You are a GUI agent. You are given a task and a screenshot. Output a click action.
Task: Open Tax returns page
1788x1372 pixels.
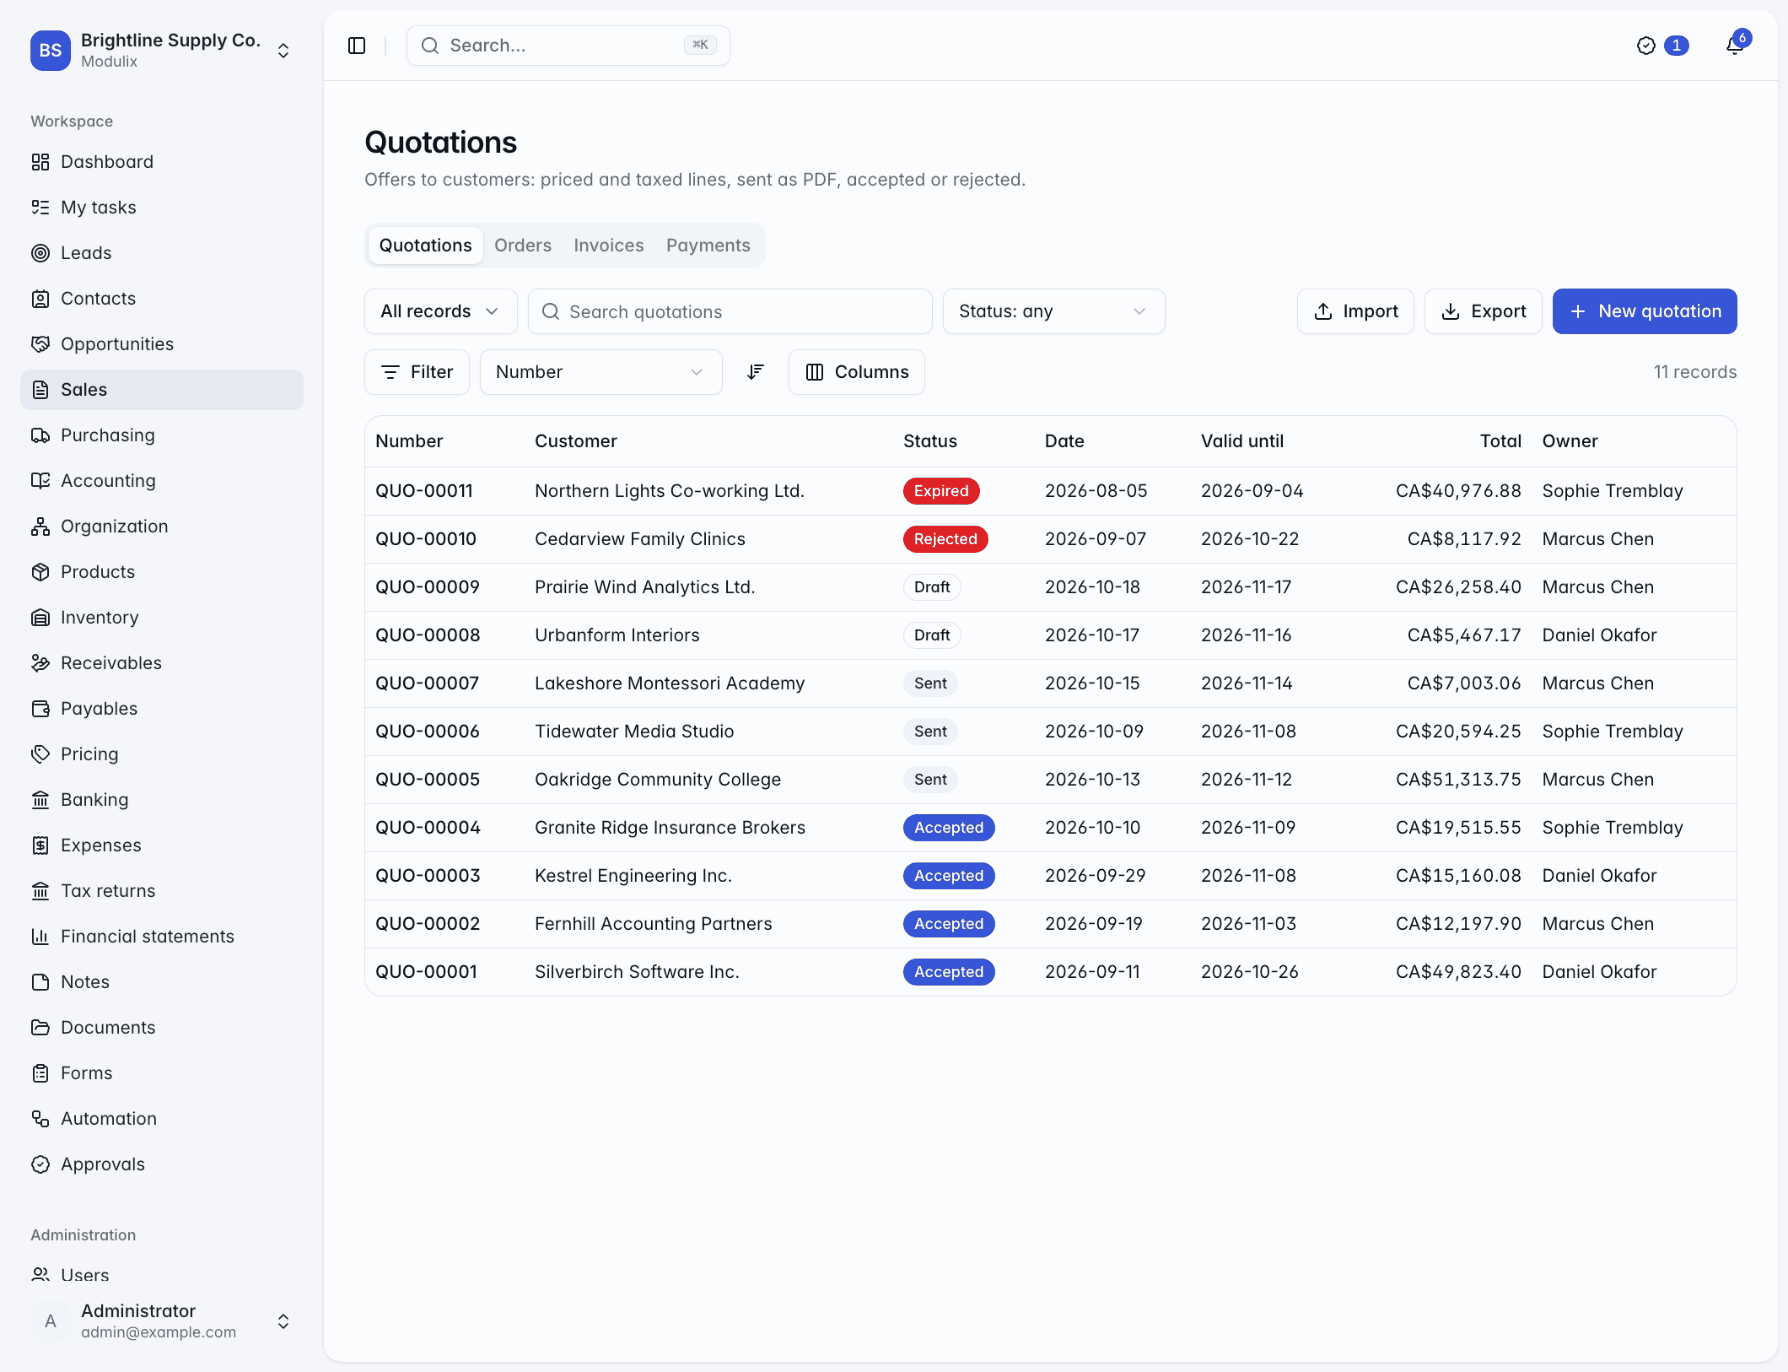click(162, 891)
